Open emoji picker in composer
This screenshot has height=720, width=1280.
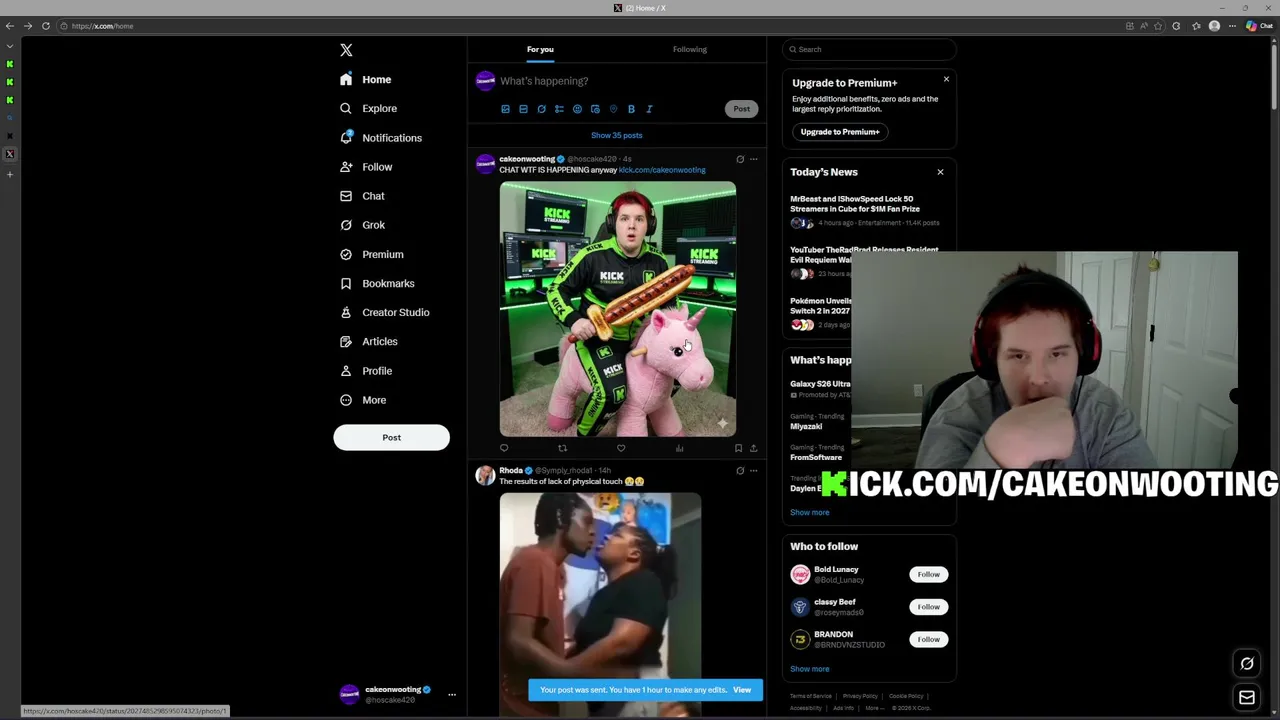[x=577, y=109]
